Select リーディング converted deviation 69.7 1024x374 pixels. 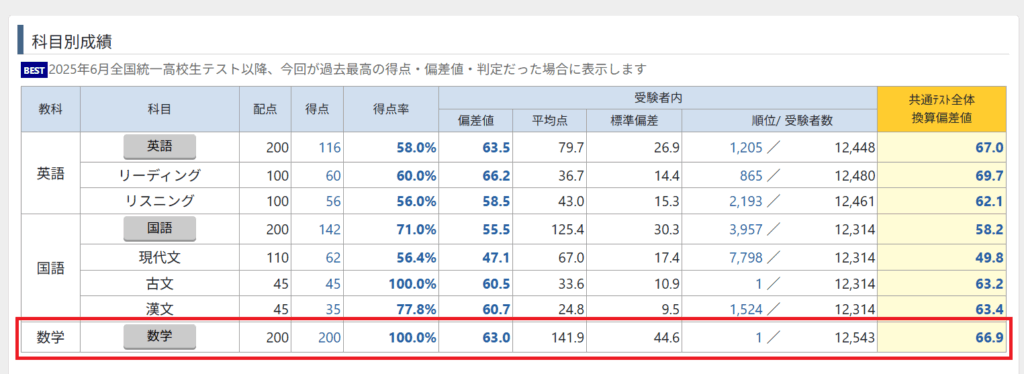pyautogui.click(x=989, y=176)
